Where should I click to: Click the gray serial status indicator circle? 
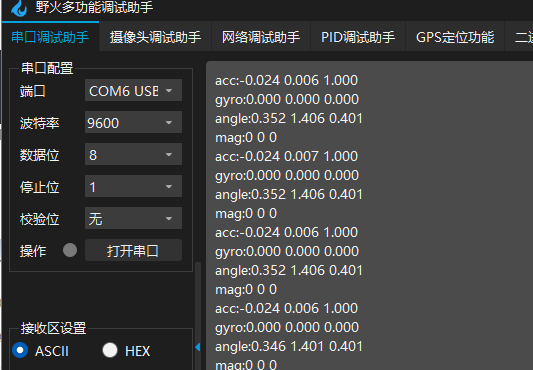click(70, 250)
